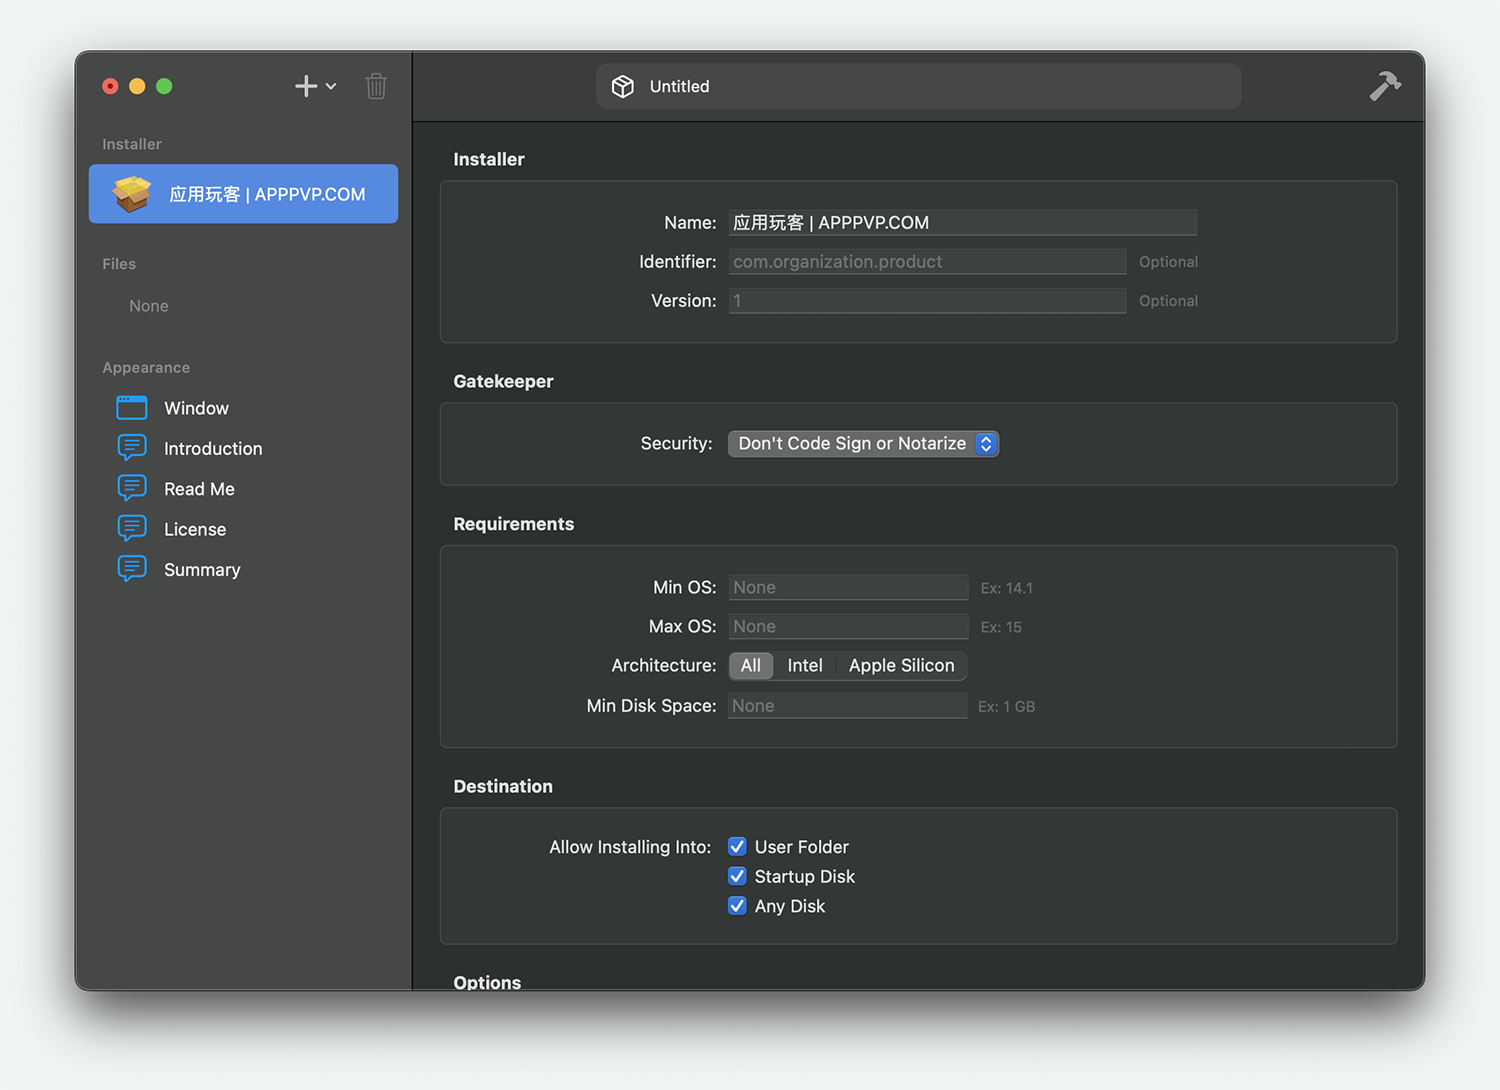Click the Installer section heading in sidebar

pos(131,144)
